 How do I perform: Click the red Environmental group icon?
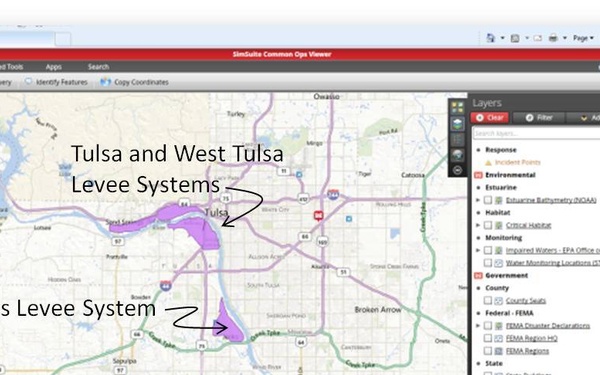478,175
